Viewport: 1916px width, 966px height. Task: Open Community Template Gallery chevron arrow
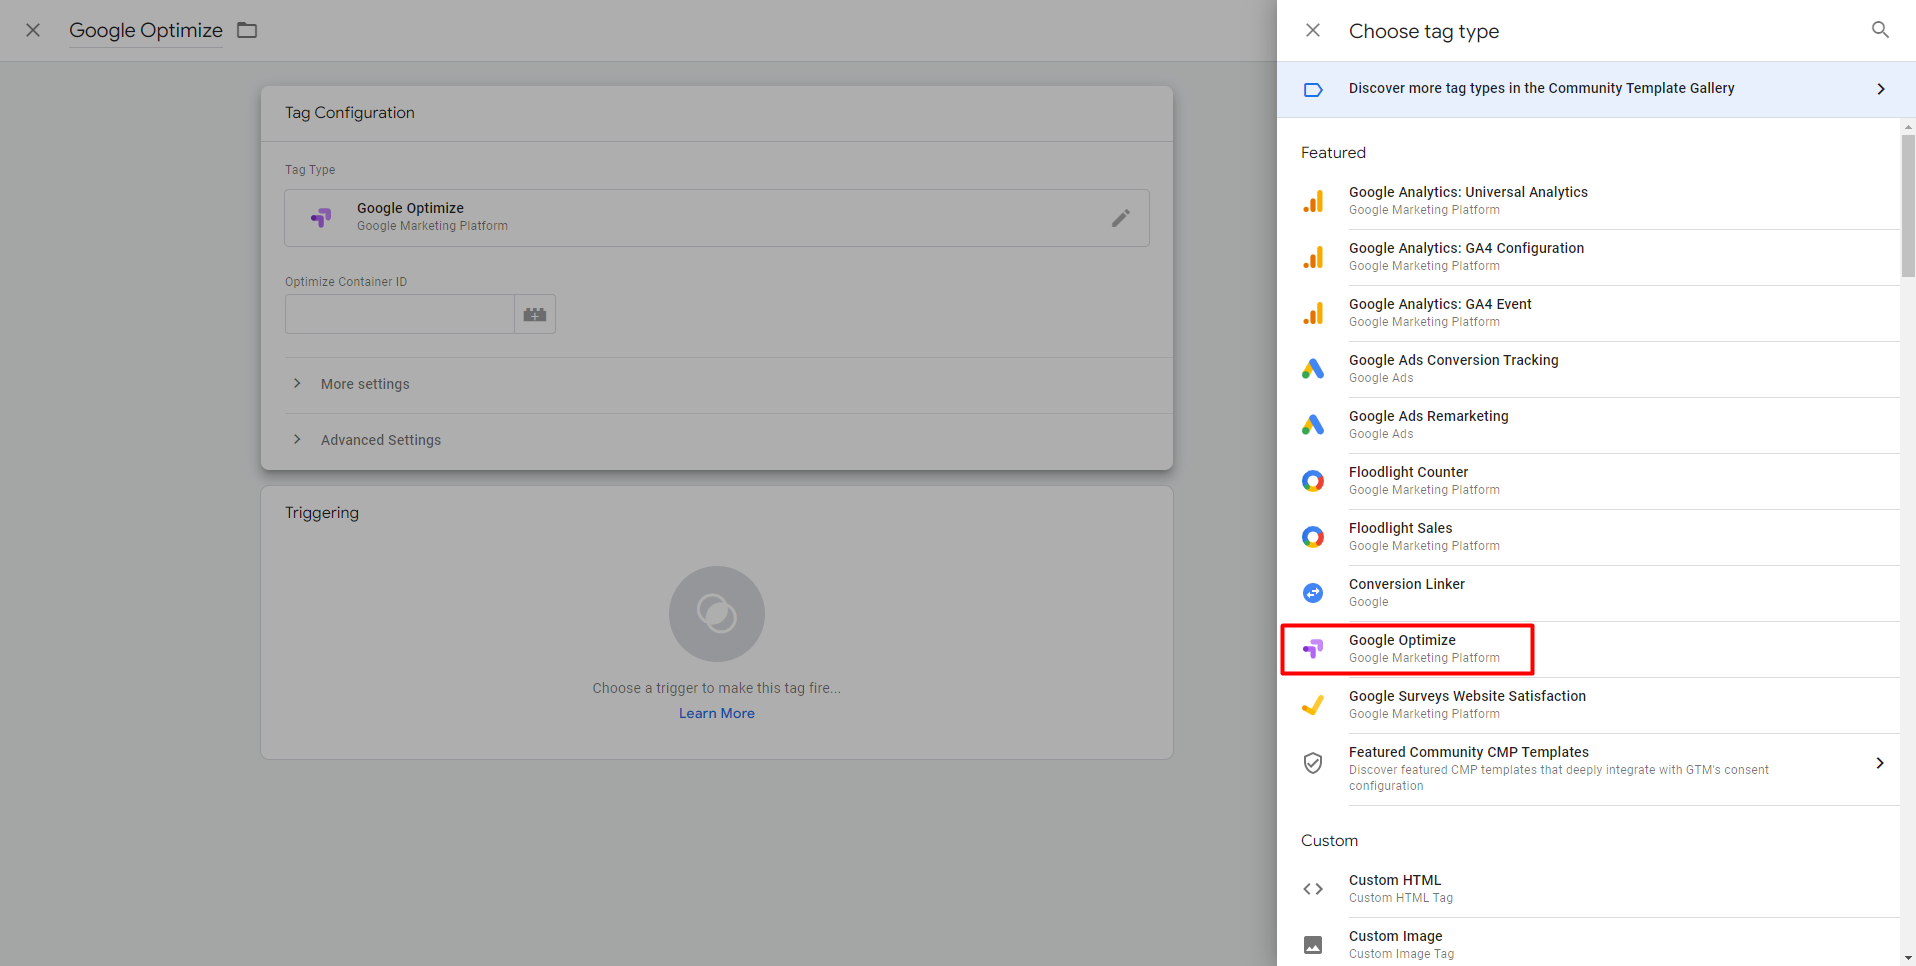tap(1881, 89)
